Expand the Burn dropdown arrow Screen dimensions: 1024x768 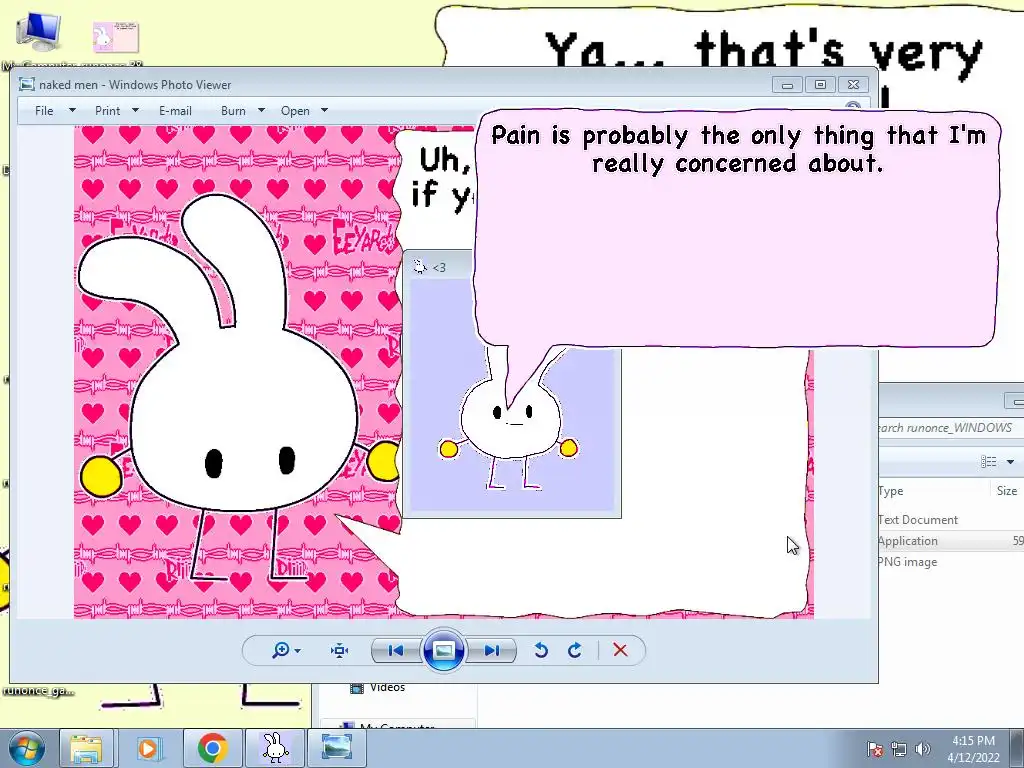[261, 110]
